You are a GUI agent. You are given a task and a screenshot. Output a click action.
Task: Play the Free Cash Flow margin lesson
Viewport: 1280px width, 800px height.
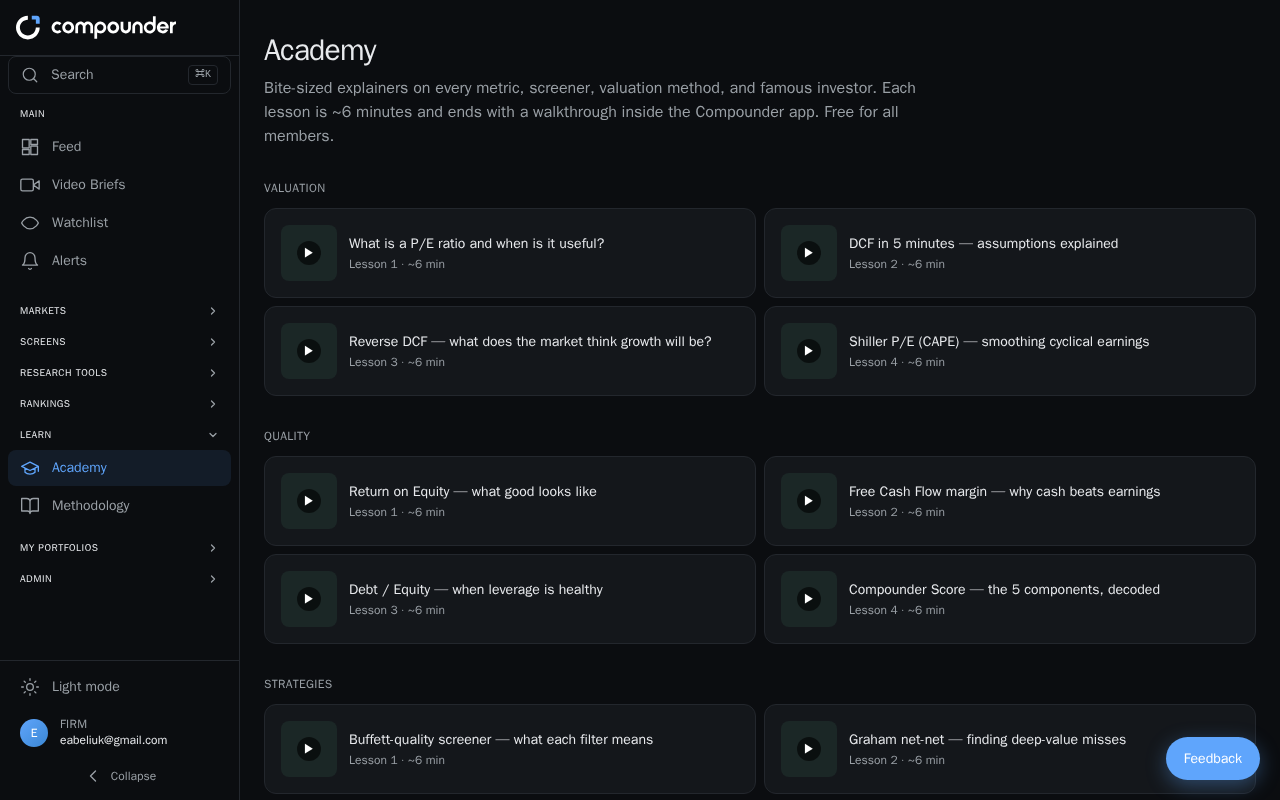click(x=809, y=501)
